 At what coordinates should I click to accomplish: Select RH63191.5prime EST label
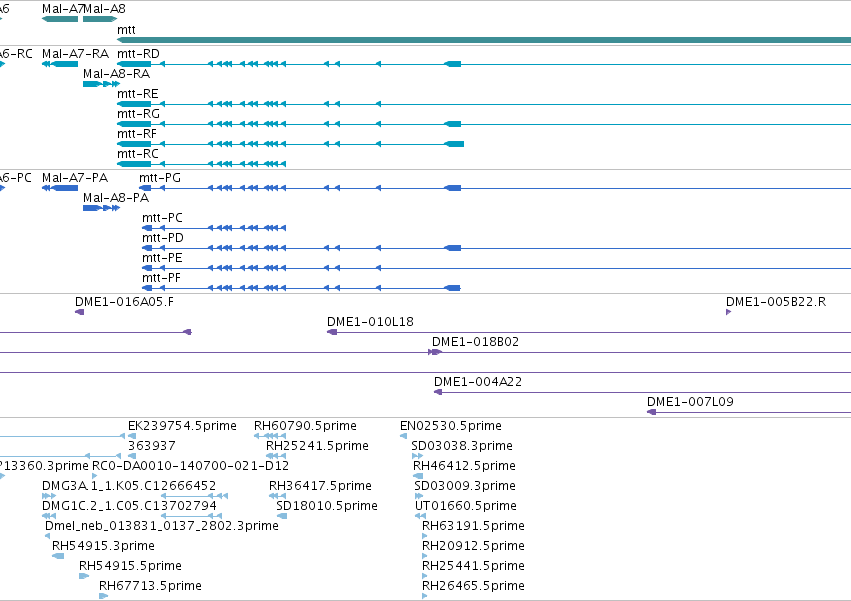coord(474,526)
